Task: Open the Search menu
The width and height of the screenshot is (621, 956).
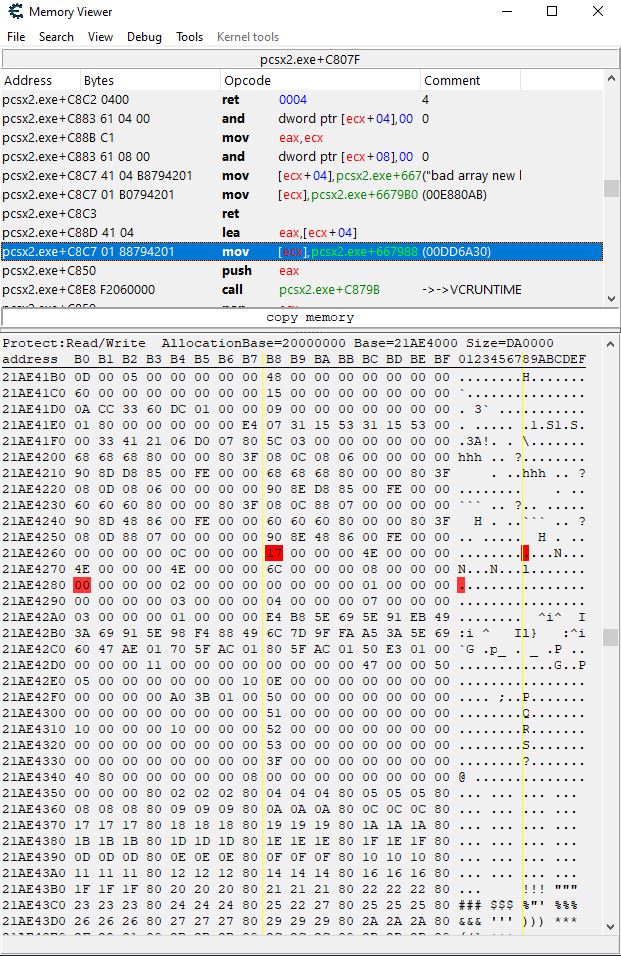Action: [x=56, y=37]
